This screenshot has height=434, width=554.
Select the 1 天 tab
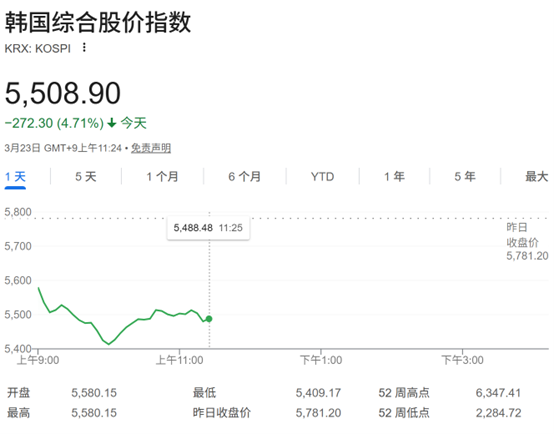(x=15, y=176)
